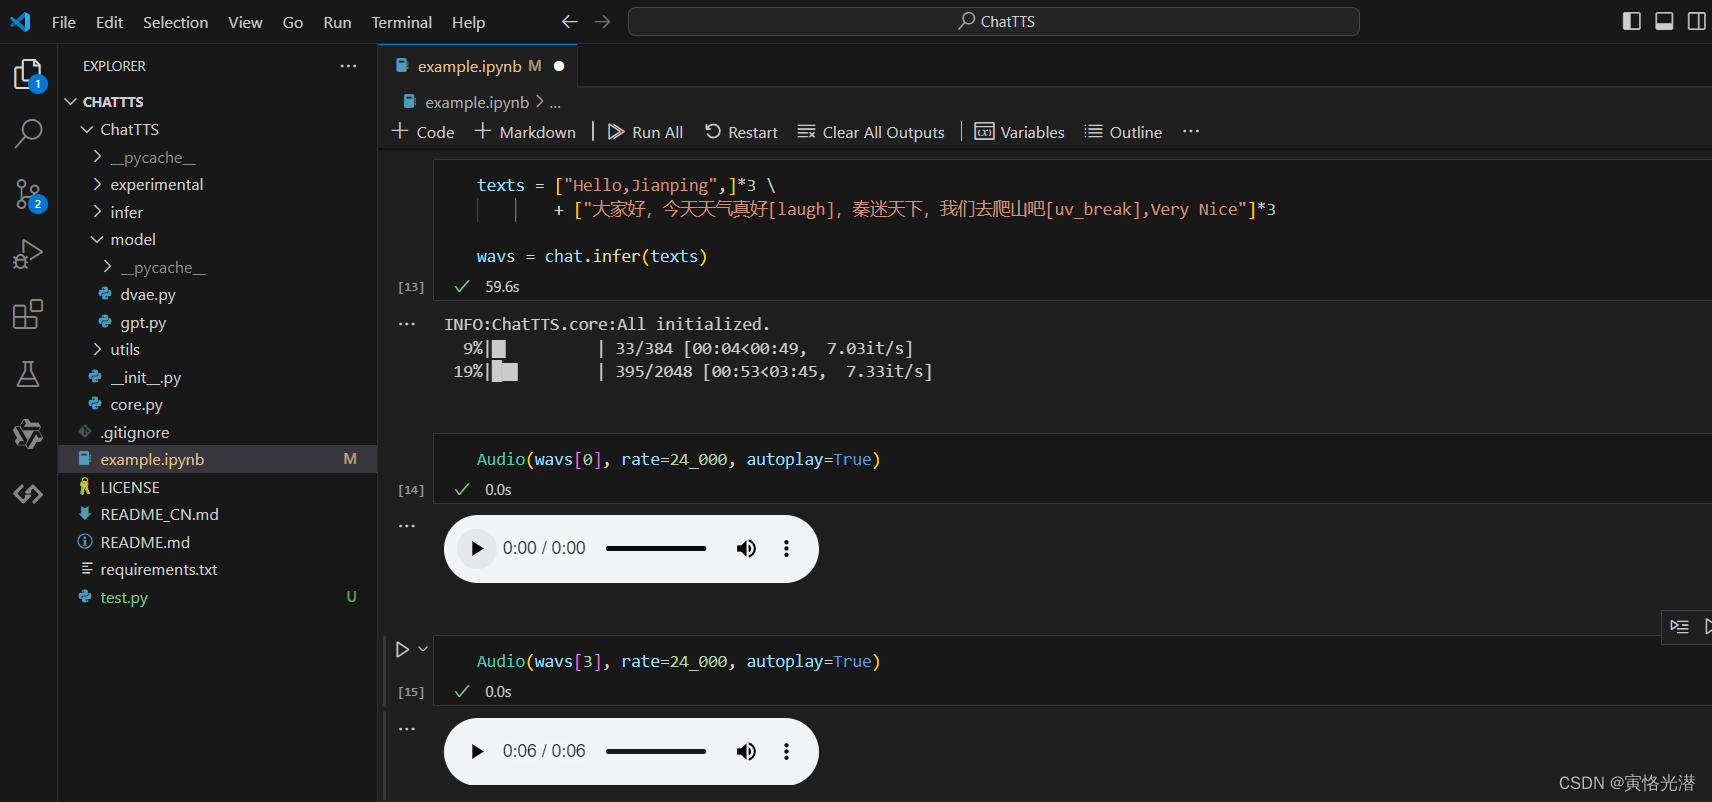1712x802 pixels.
Task: Click the cell toolbar execute-above icon
Action: 1679,626
